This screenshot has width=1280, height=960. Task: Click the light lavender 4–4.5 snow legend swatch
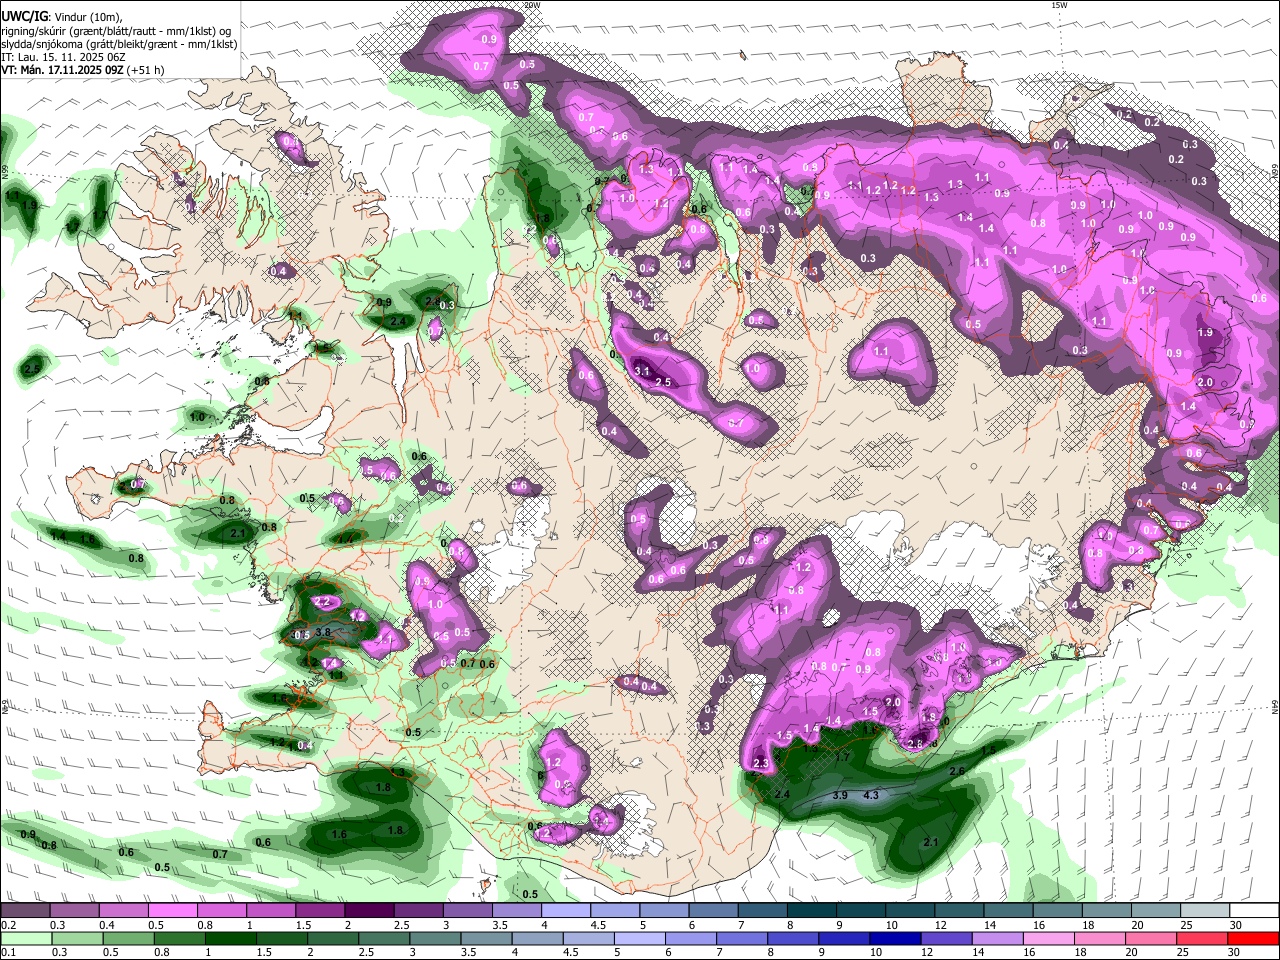(566, 911)
